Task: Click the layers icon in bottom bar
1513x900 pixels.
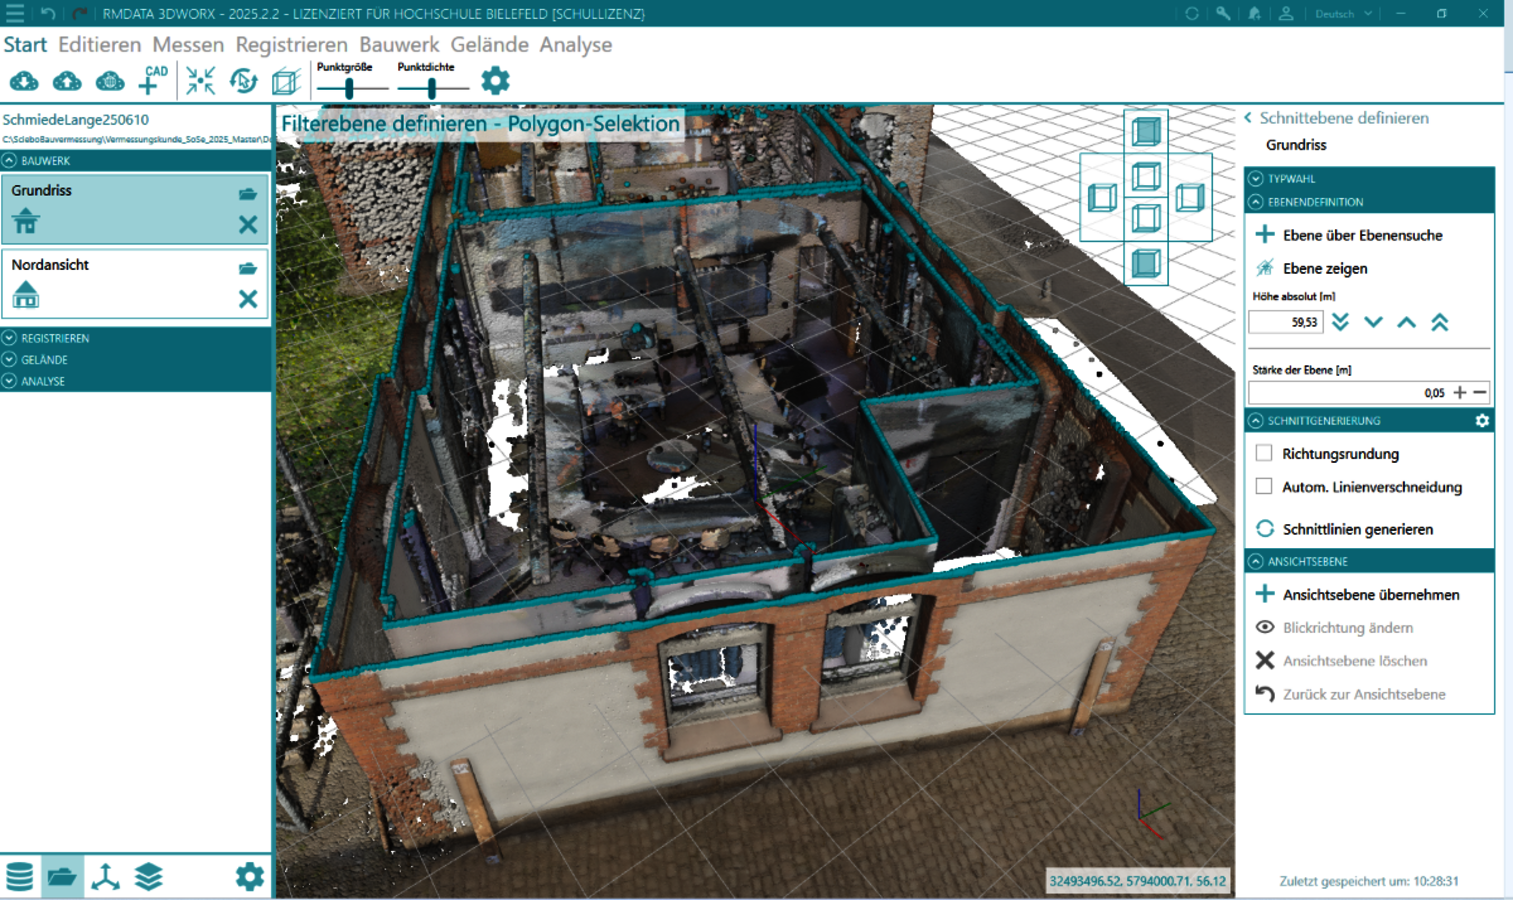Action: click(x=148, y=877)
